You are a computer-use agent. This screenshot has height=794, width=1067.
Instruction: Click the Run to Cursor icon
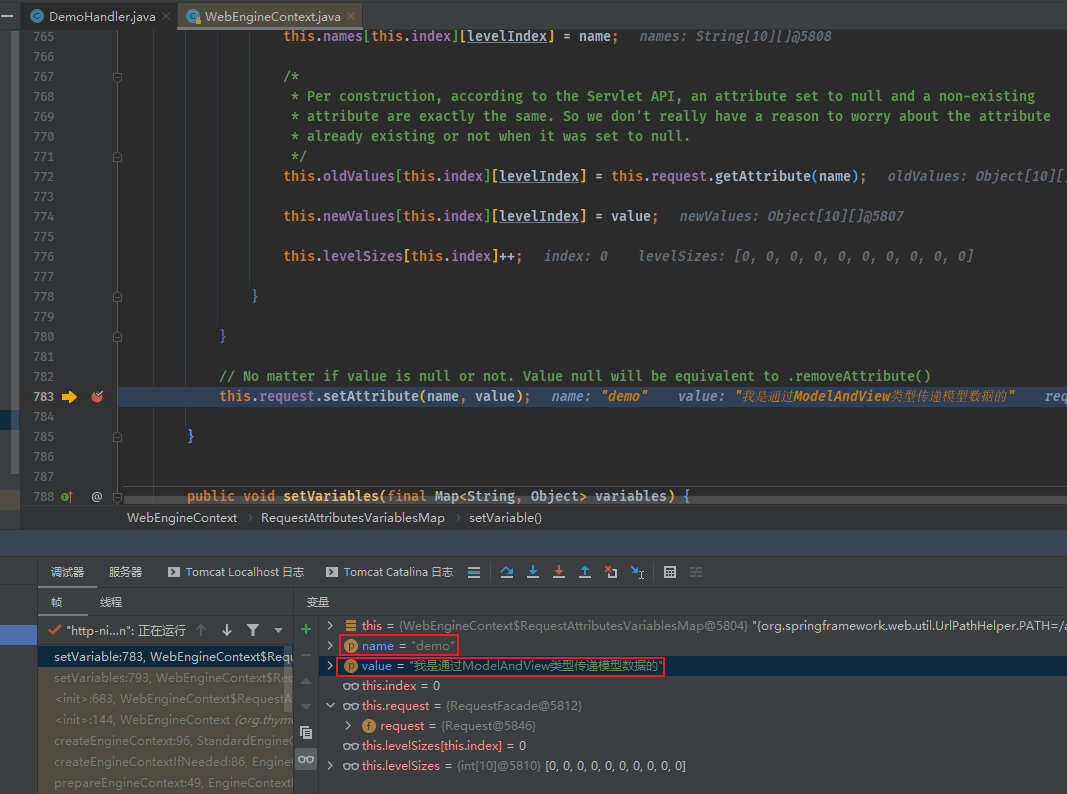pyautogui.click(x=638, y=572)
